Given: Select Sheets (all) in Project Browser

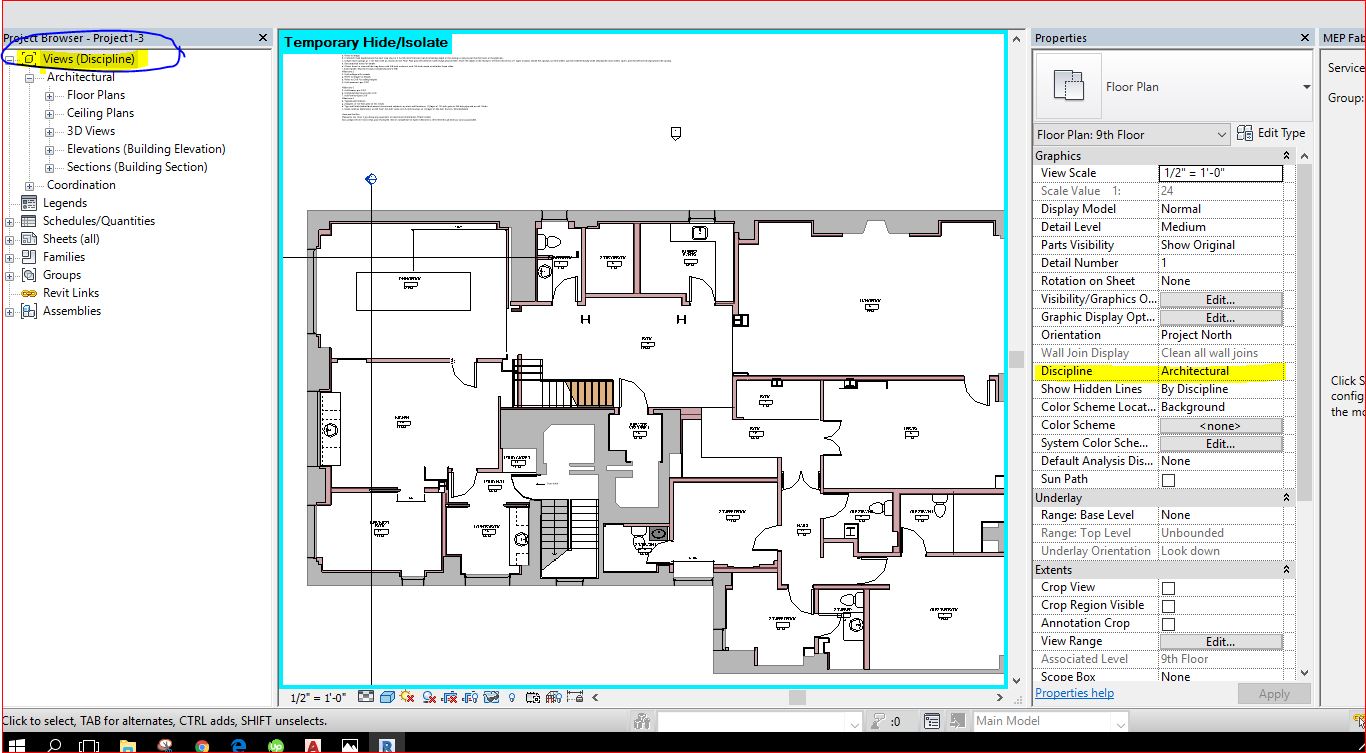Looking at the screenshot, I should click(71, 239).
